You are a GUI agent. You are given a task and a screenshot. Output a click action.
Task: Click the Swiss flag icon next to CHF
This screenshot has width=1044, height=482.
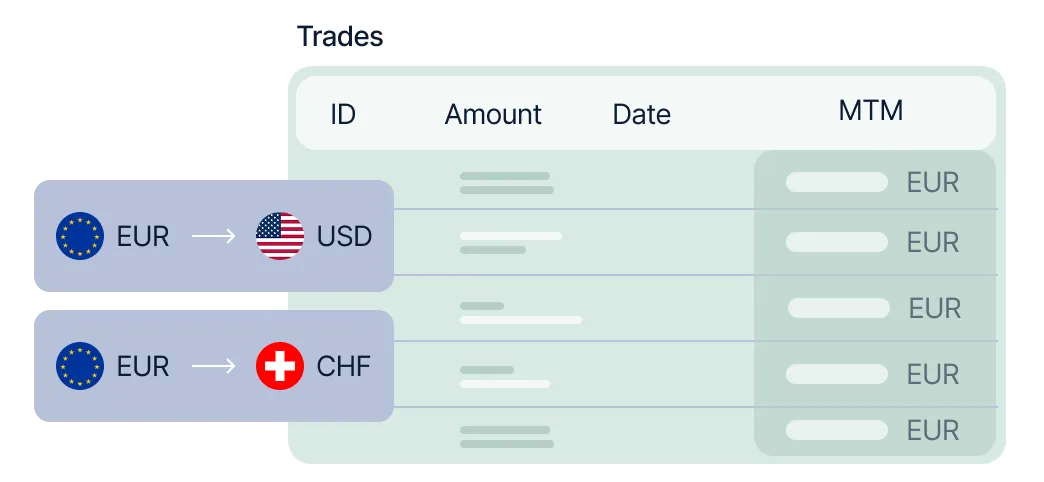point(280,365)
